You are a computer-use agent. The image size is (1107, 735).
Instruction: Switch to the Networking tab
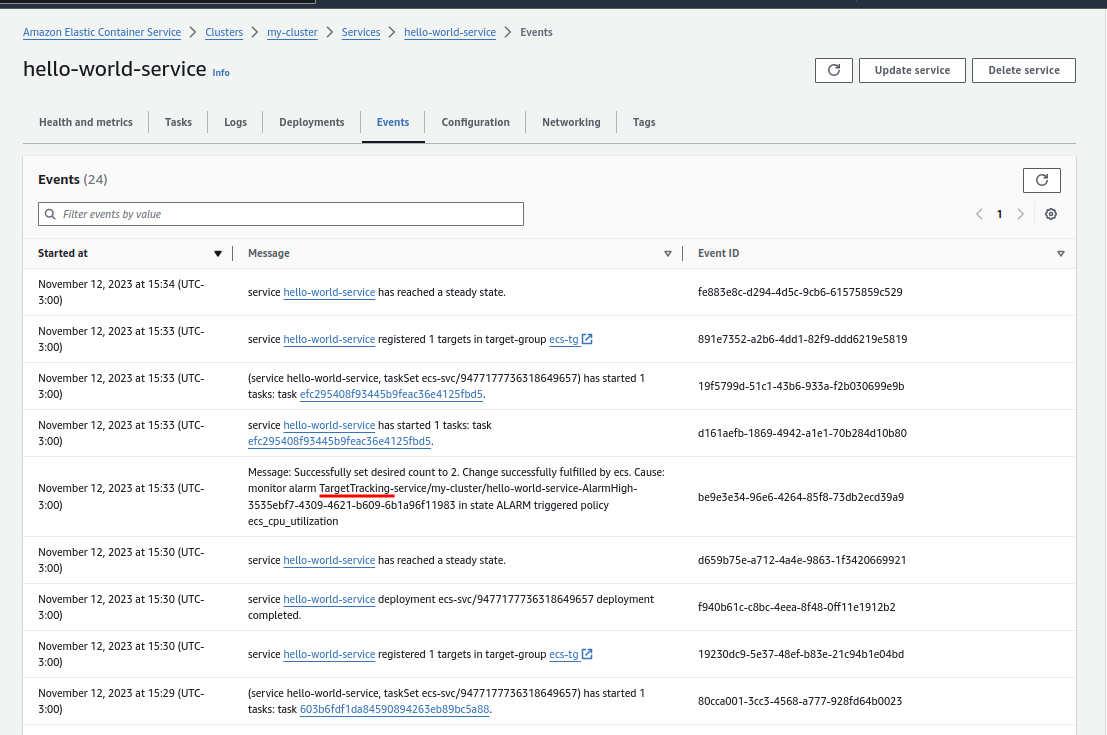point(571,122)
